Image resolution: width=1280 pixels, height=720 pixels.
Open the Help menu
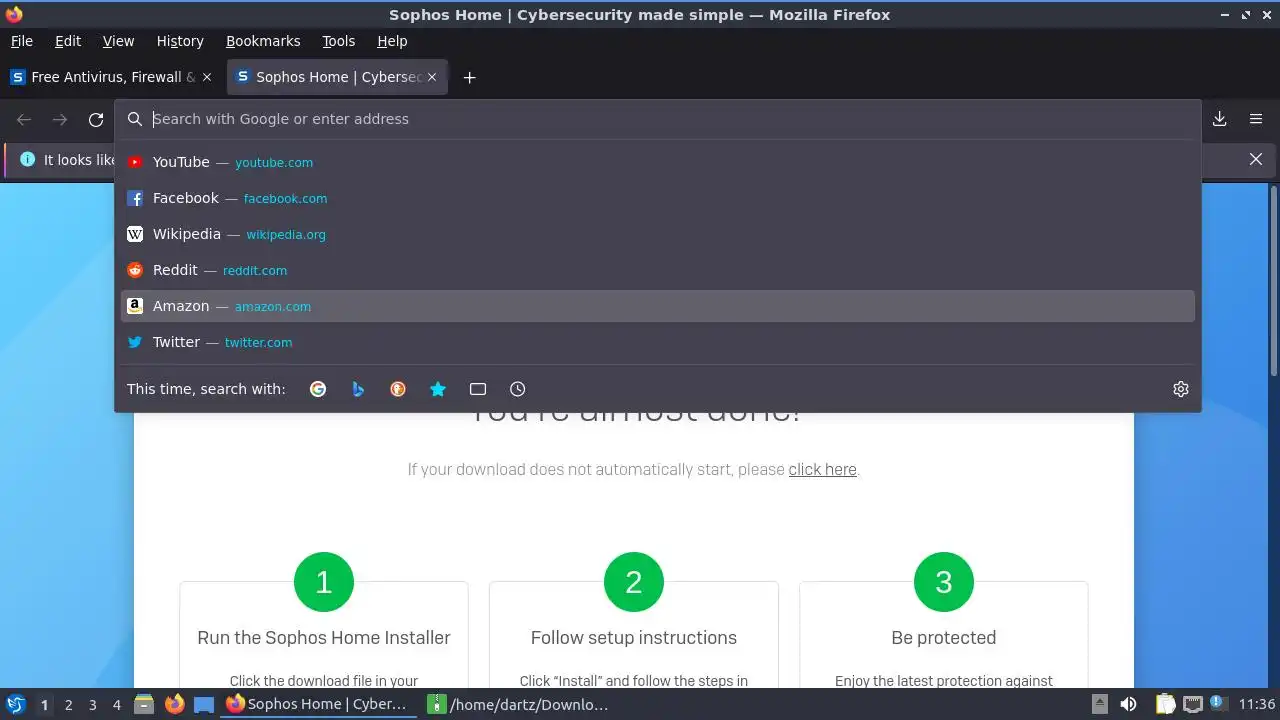click(392, 41)
